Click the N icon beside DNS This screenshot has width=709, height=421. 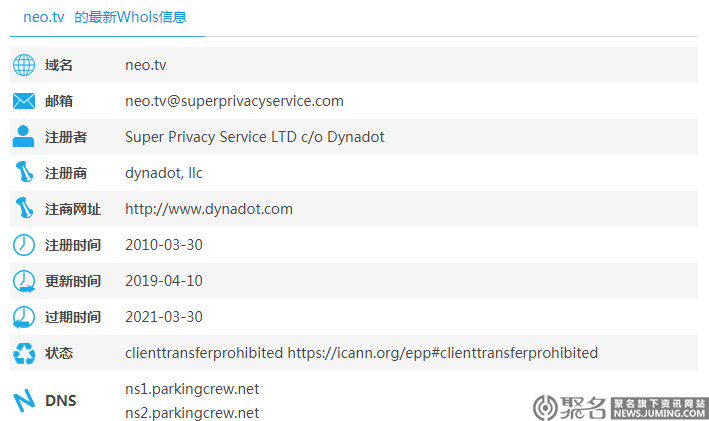coord(24,401)
